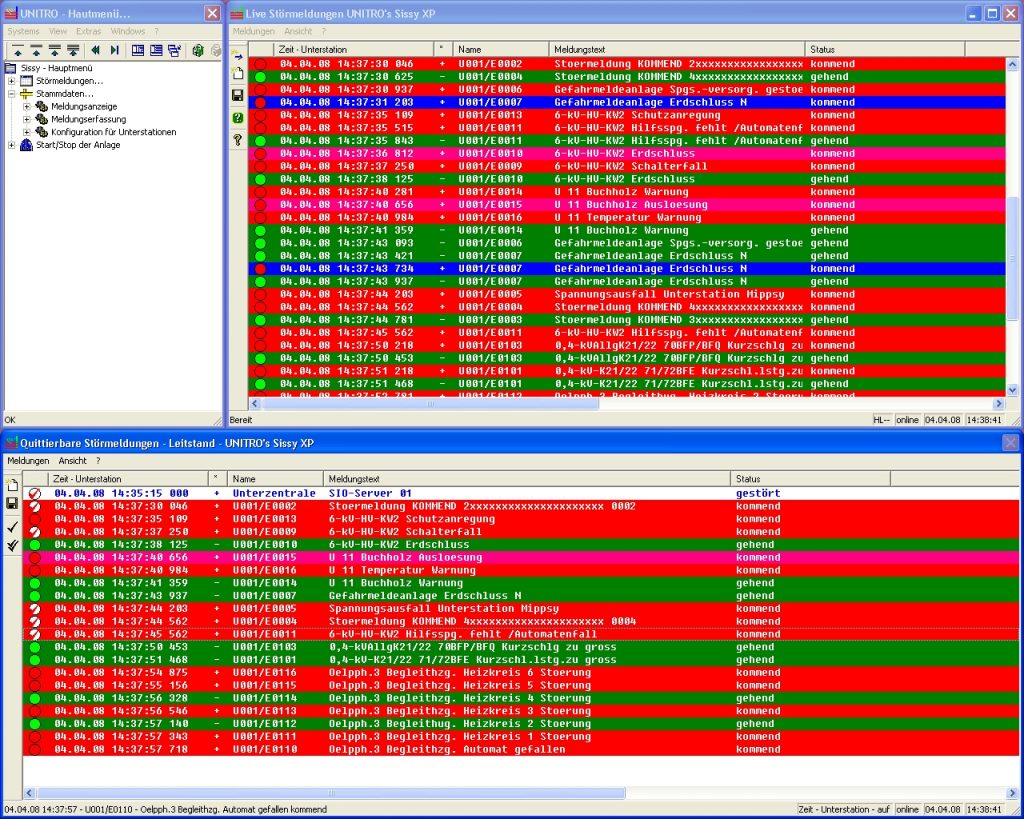Expand Konfiguration für Unterstationen node

coord(27,132)
